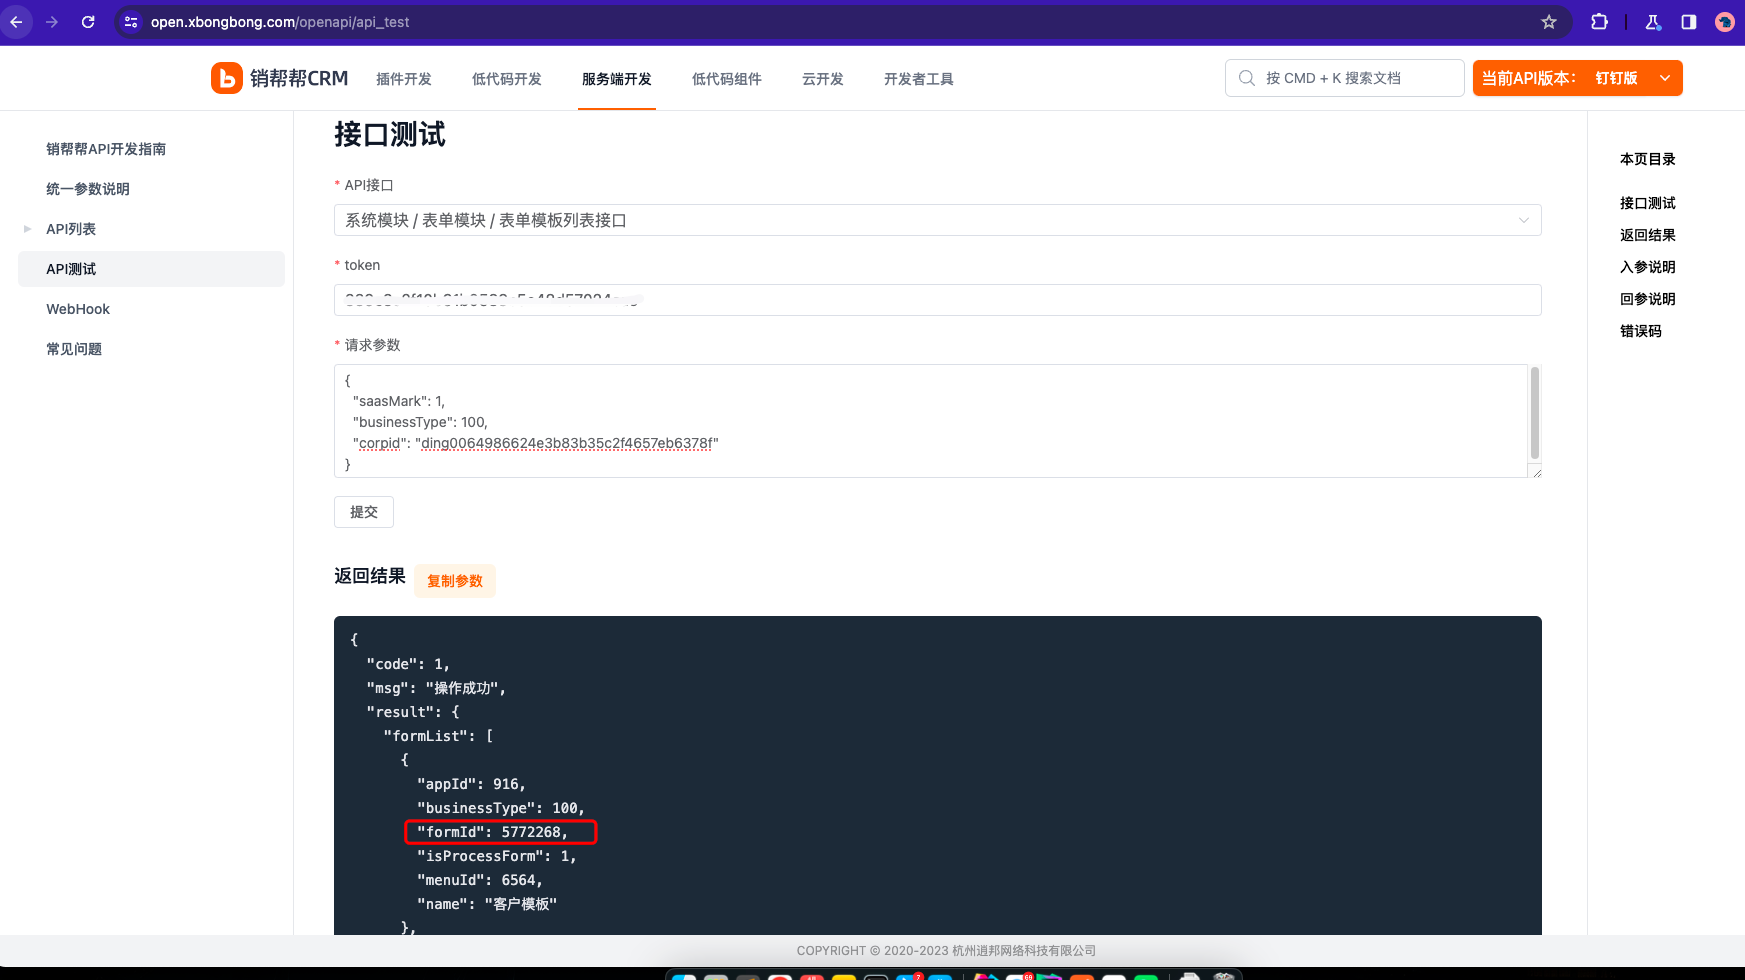Screen dimensions: 1745x980
Task: Open the experiments beaker icon in the toolbar
Action: coord(1652,21)
